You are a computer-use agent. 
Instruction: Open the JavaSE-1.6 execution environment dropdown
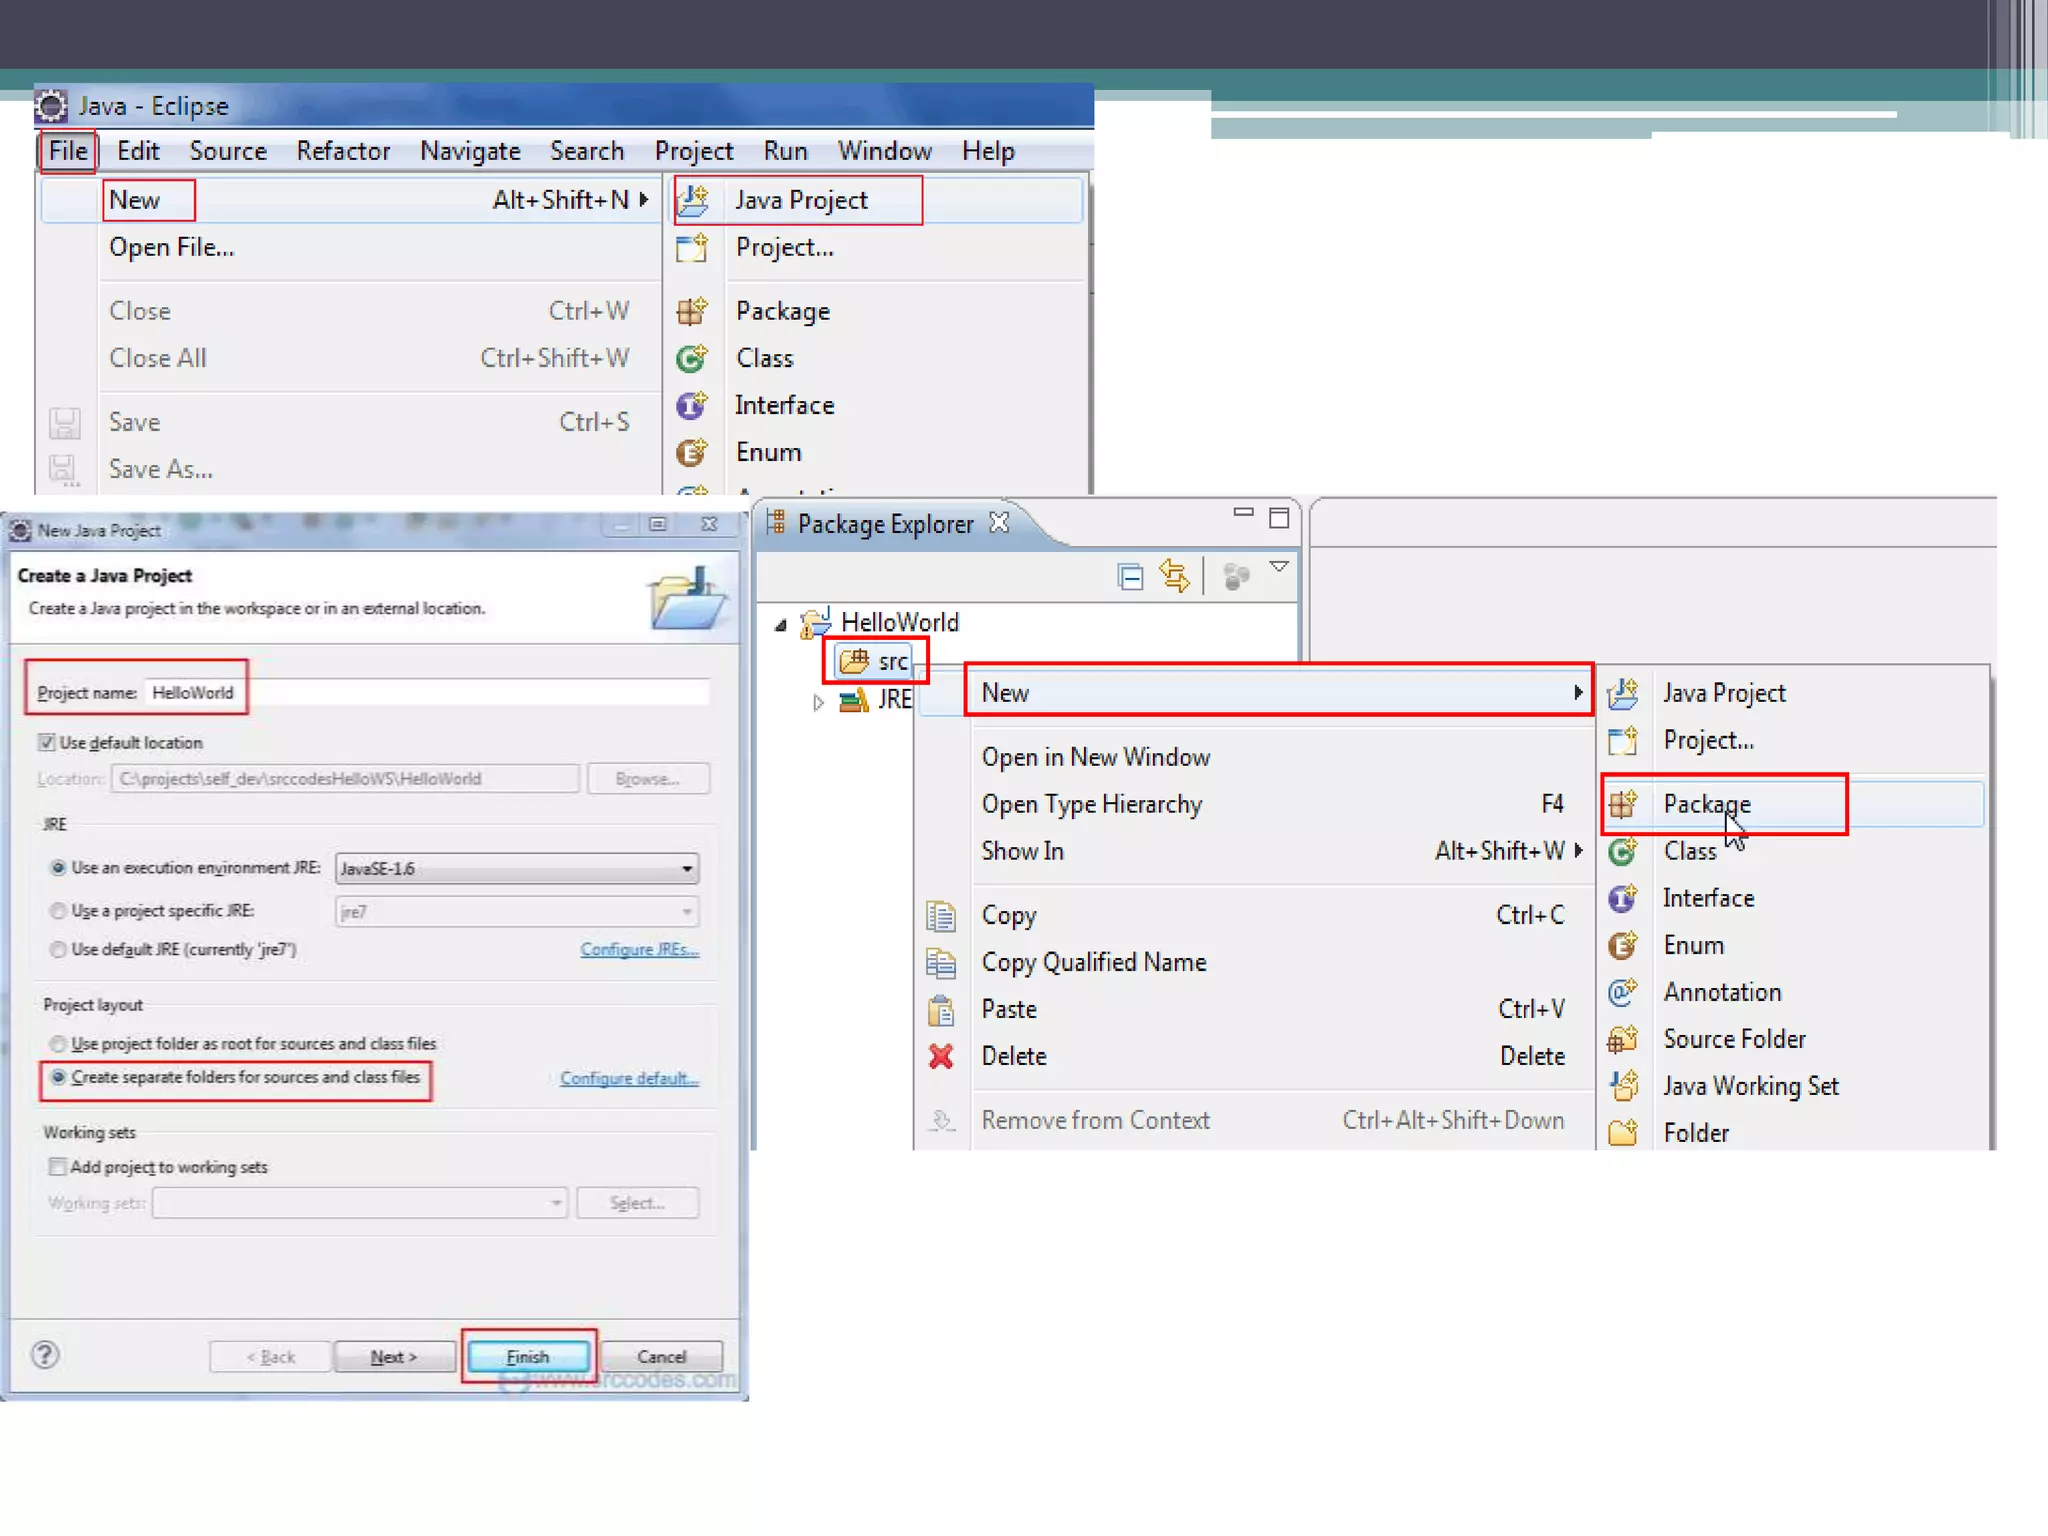(686, 868)
